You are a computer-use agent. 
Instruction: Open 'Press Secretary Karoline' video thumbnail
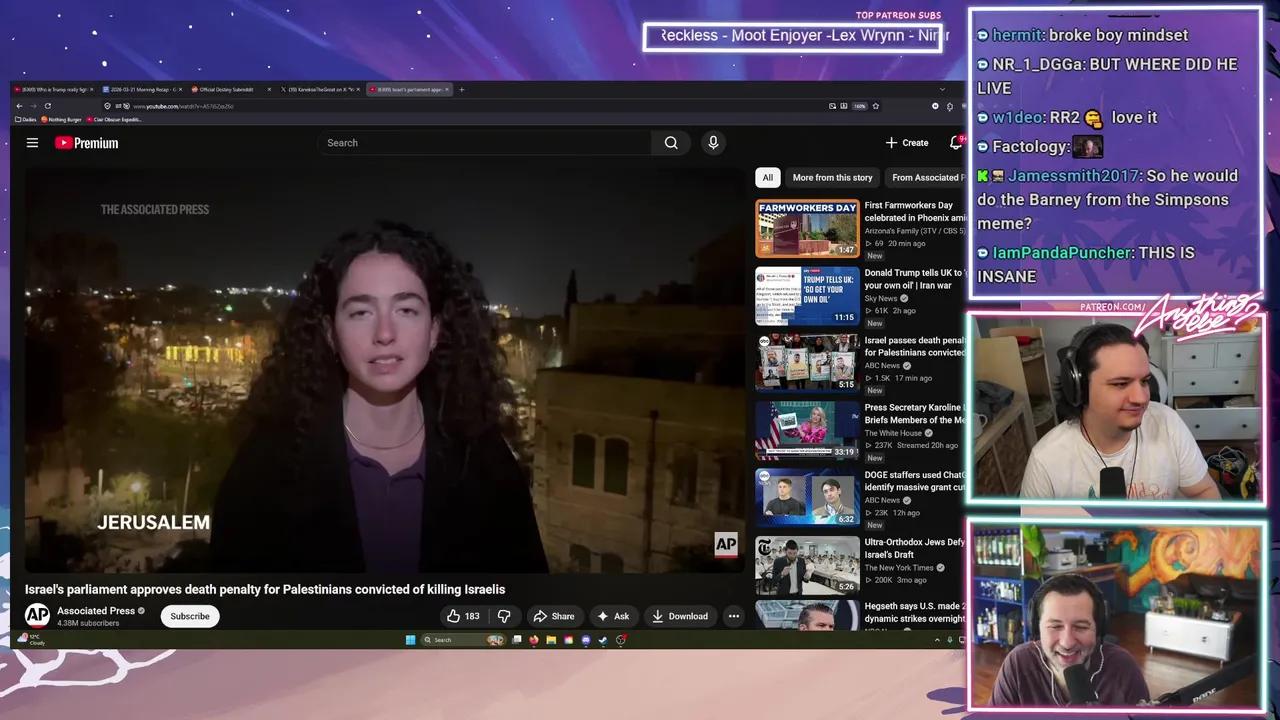point(807,430)
